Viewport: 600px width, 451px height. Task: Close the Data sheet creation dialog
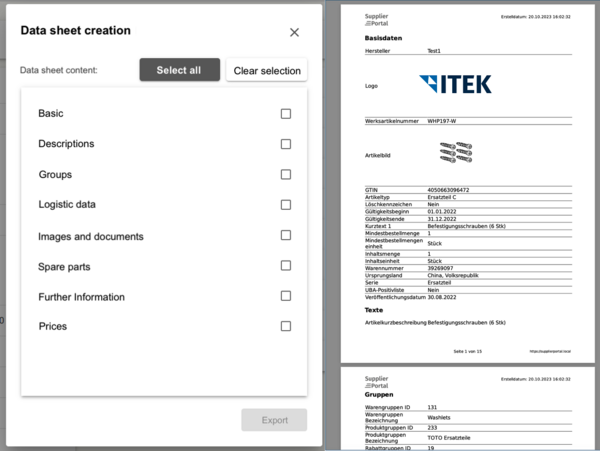tap(294, 33)
